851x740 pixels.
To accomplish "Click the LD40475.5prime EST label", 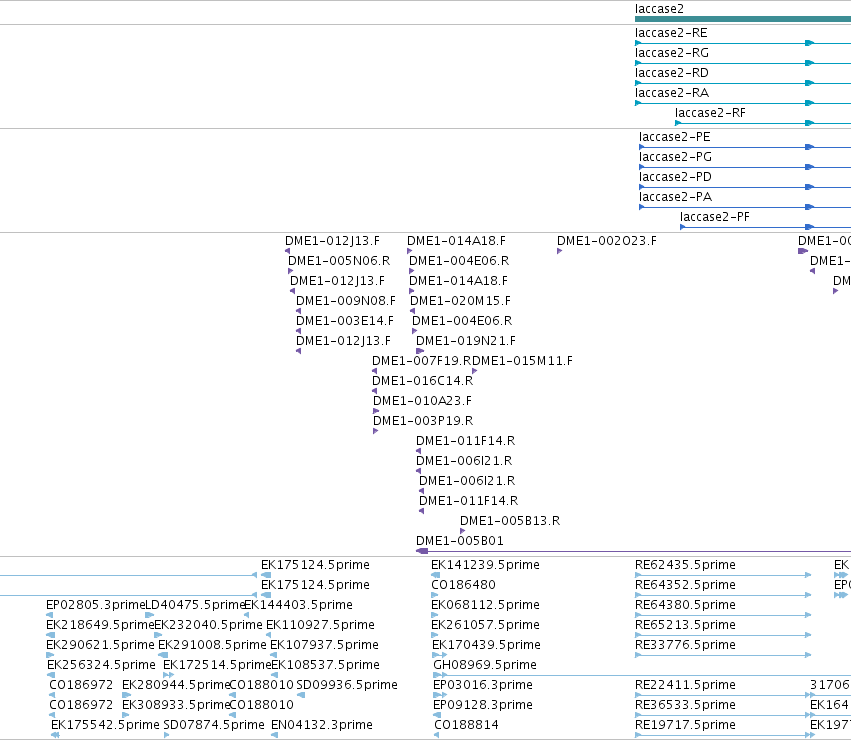I will coord(195,605).
